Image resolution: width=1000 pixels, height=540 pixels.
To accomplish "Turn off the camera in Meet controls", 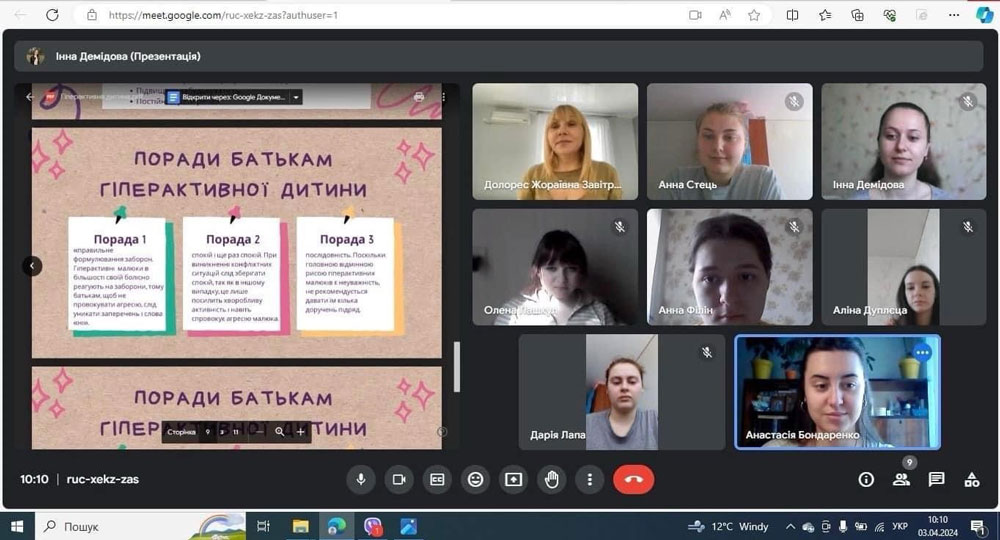I will (x=399, y=479).
